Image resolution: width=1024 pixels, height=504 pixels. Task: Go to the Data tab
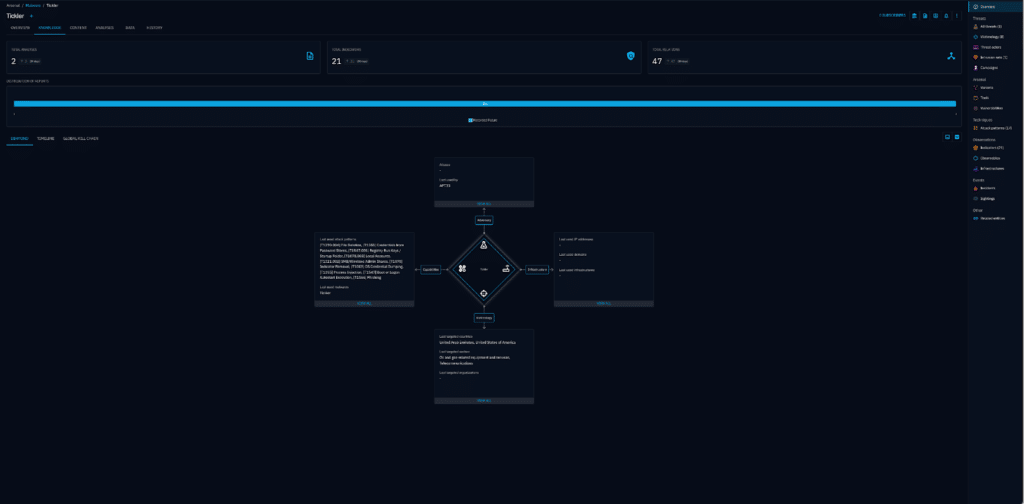click(130, 28)
